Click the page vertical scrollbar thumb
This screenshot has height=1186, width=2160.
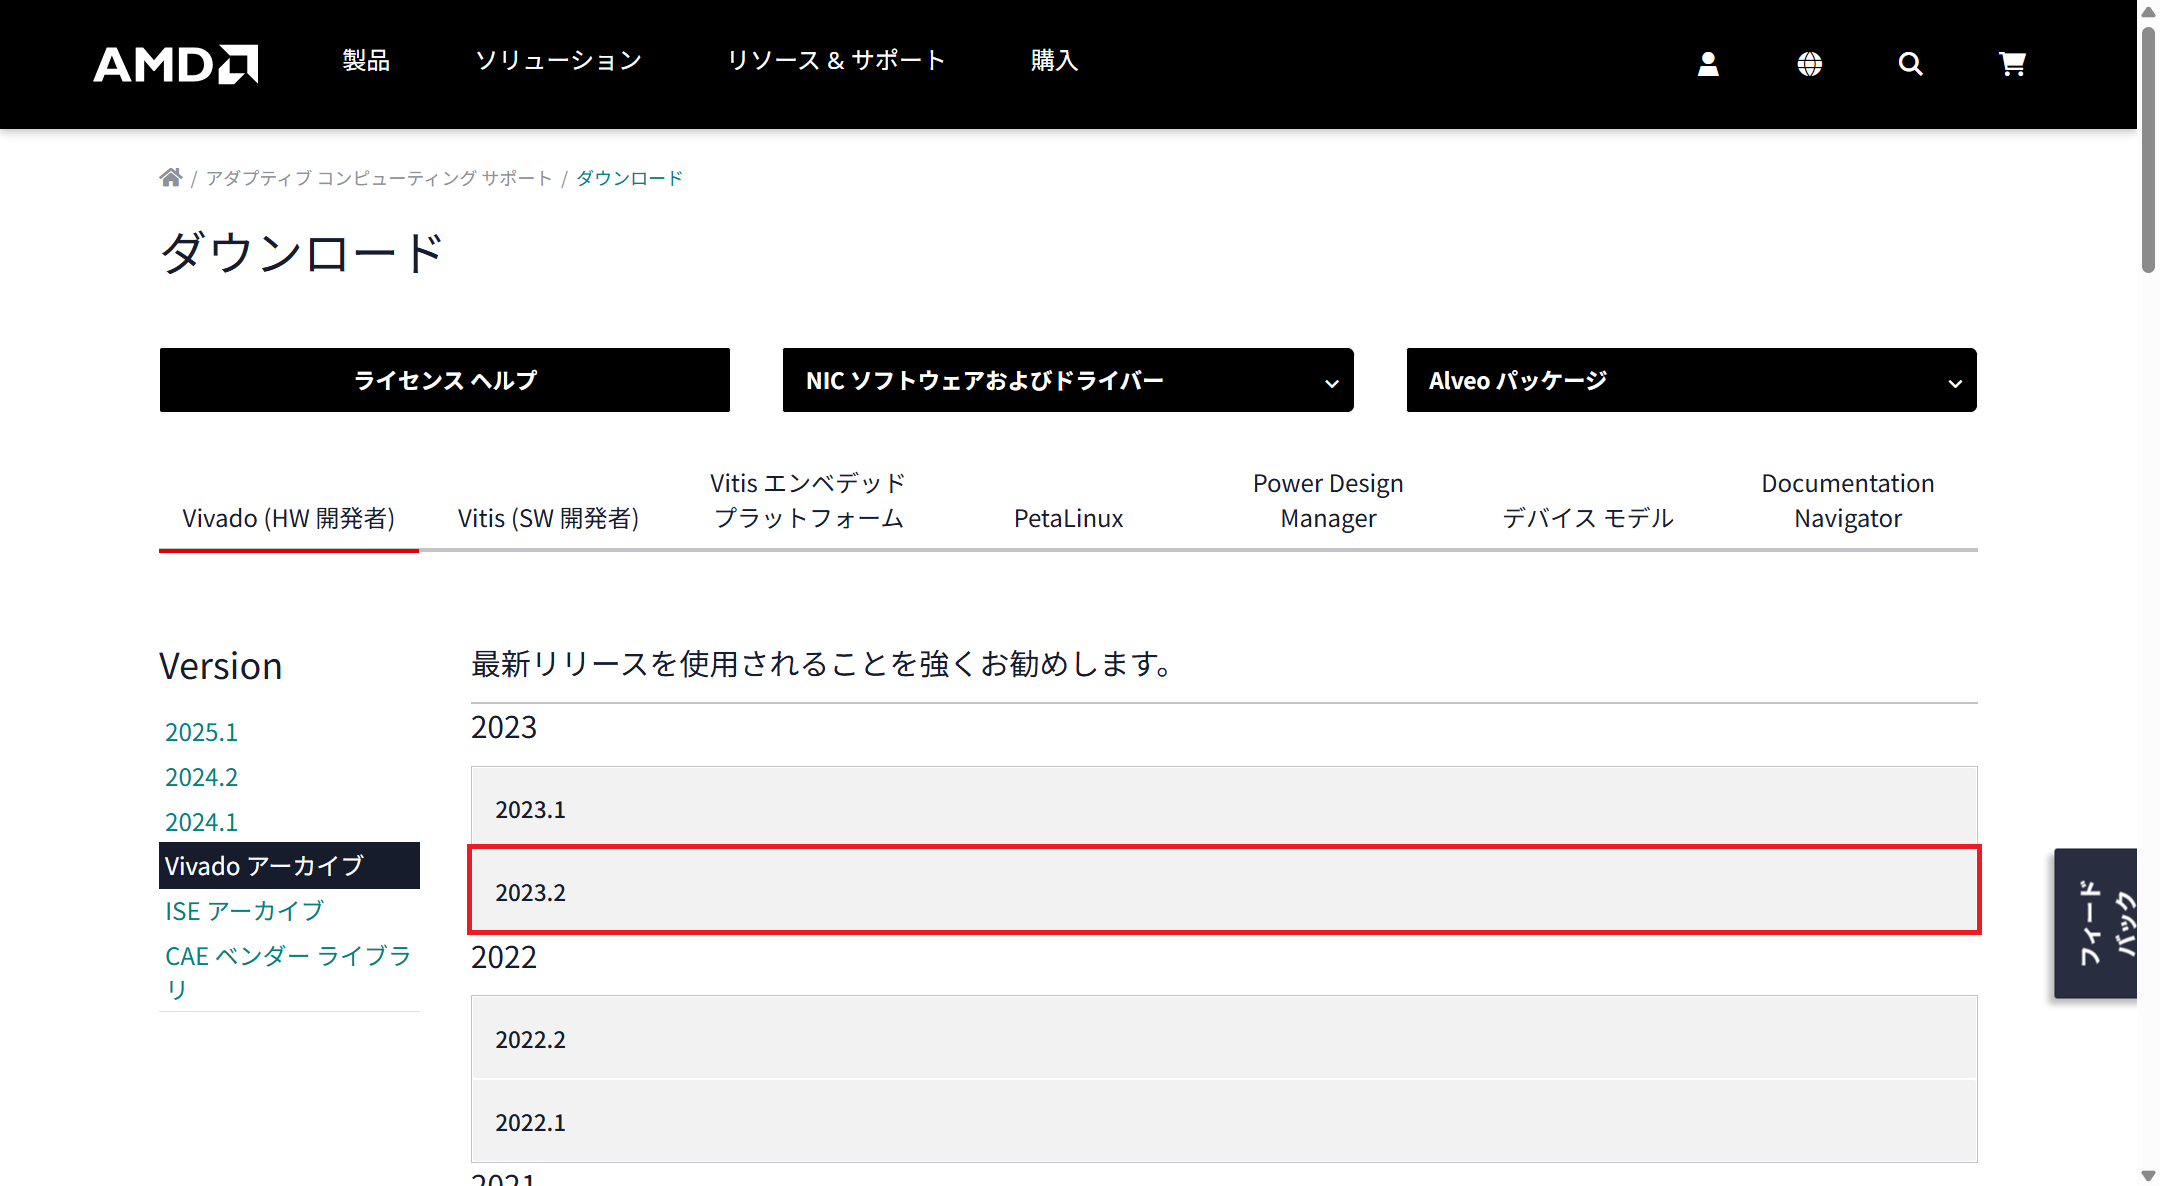[2148, 150]
